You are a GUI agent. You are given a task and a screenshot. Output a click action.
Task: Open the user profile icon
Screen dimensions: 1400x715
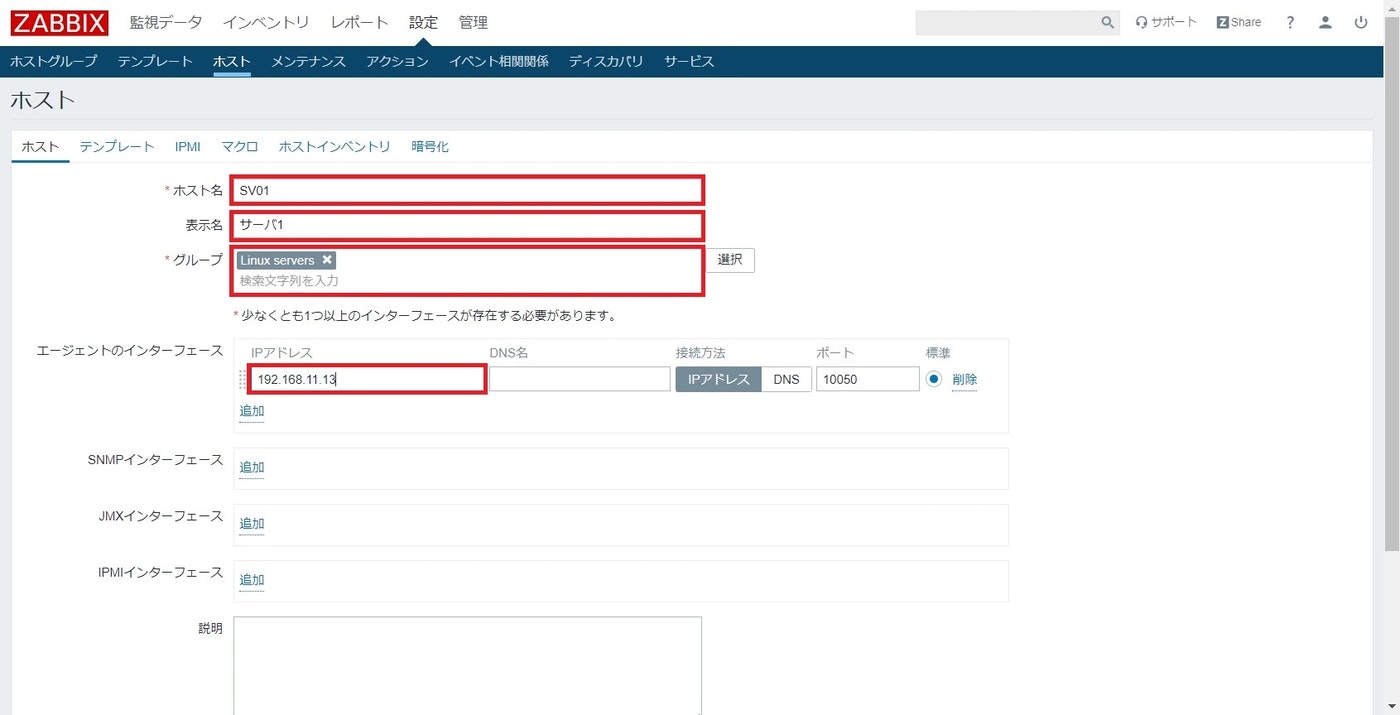1325,21
